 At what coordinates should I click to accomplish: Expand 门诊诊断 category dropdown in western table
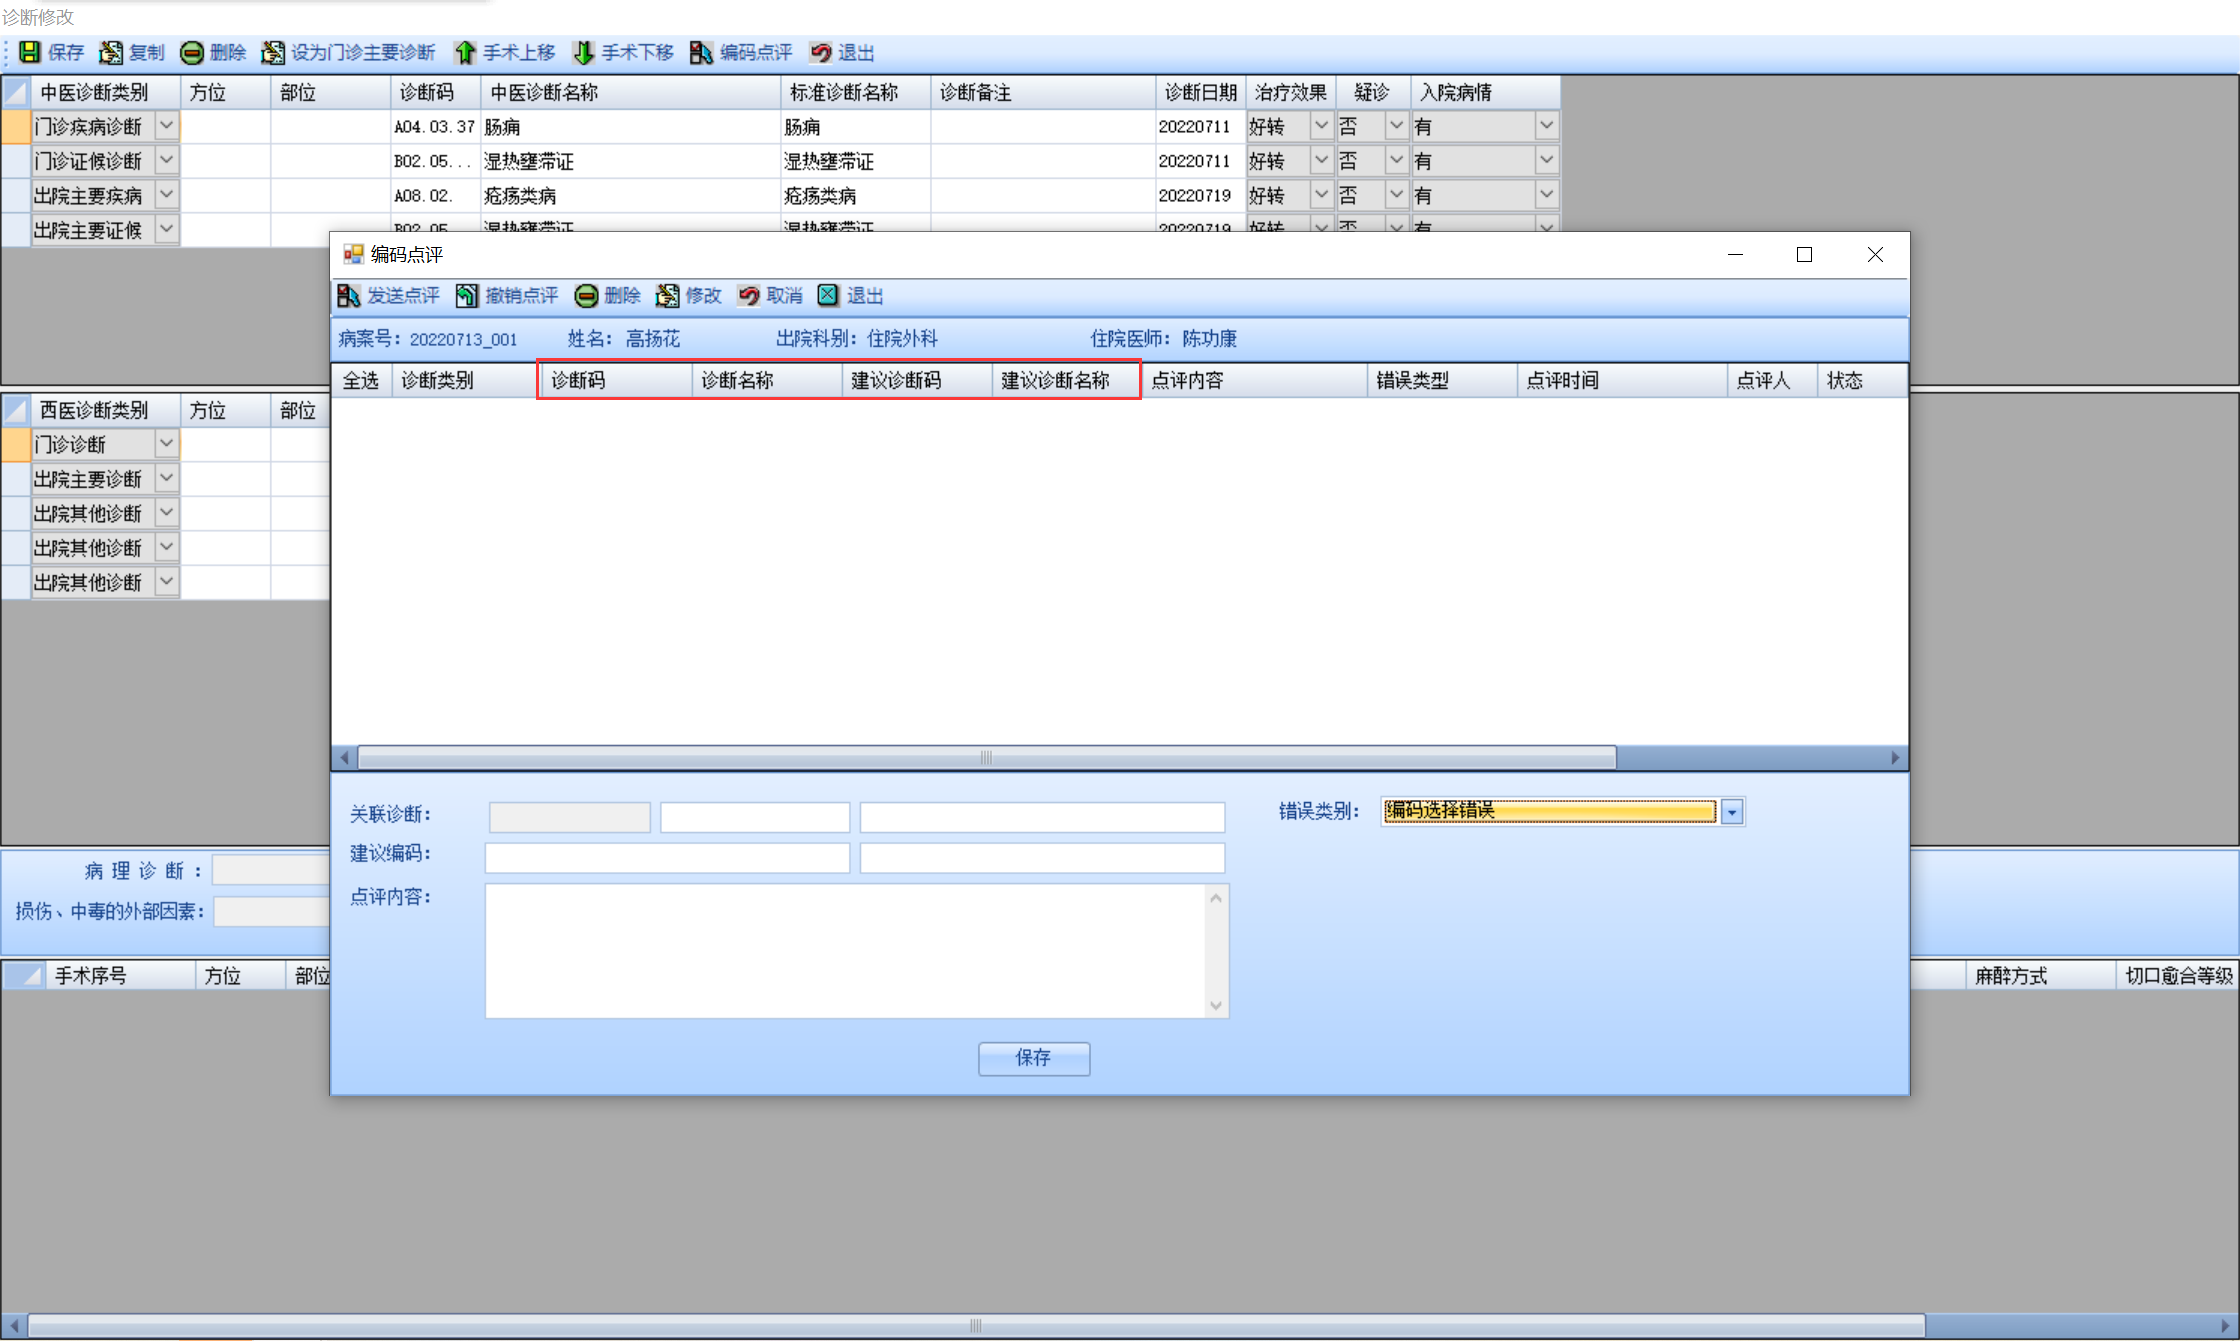click(166, 443)
